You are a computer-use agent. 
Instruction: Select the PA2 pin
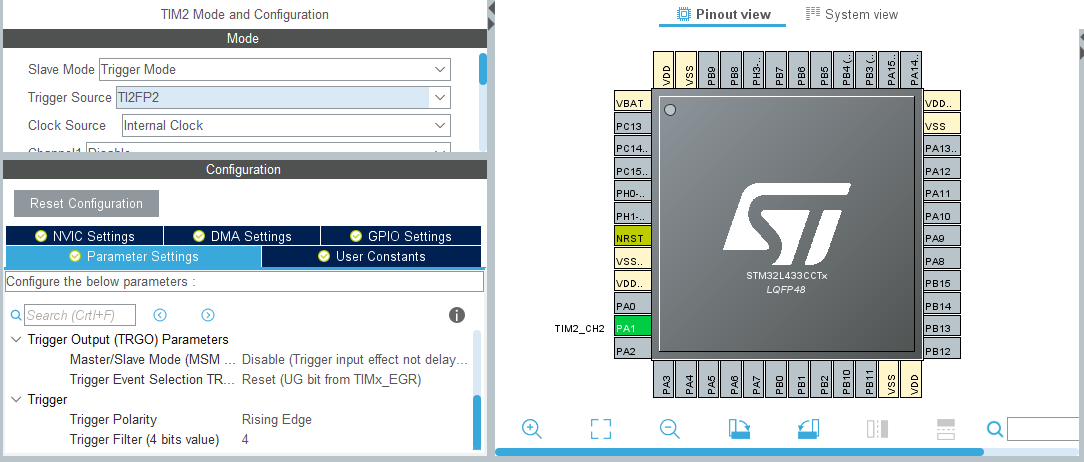pyautogui.click(x=633, y=351)
